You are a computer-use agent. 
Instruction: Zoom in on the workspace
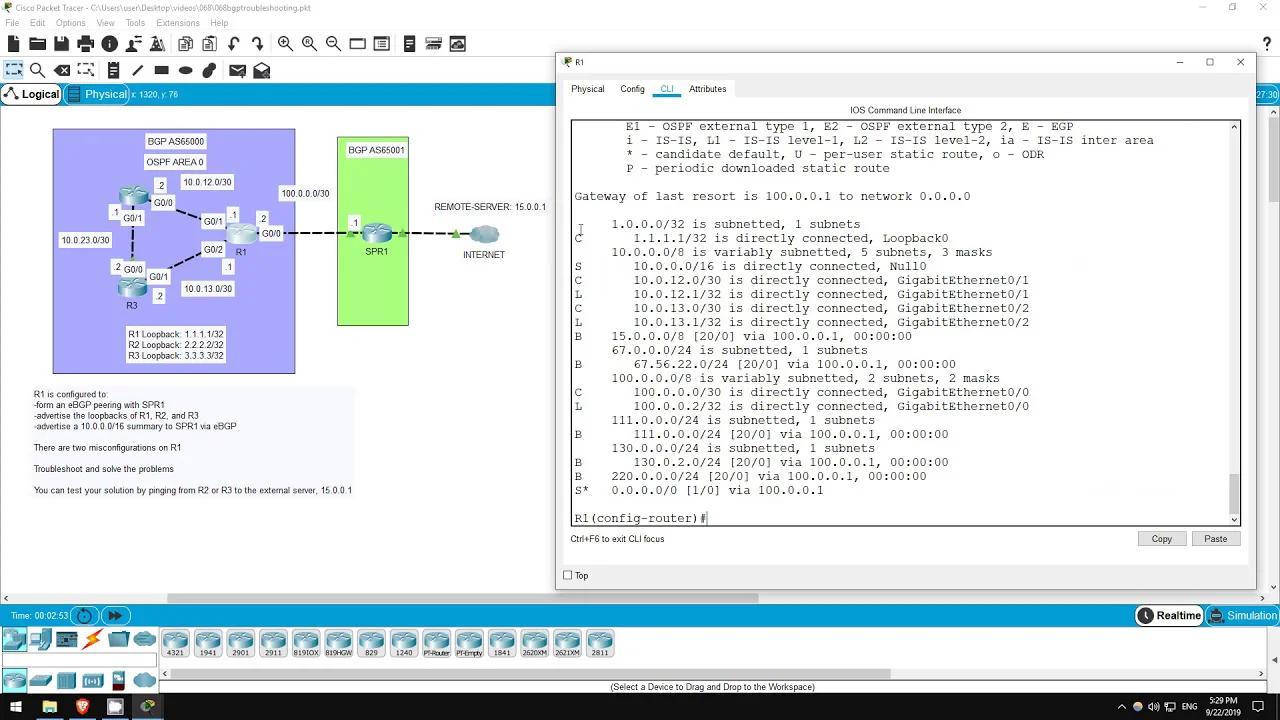click(285, 44)
